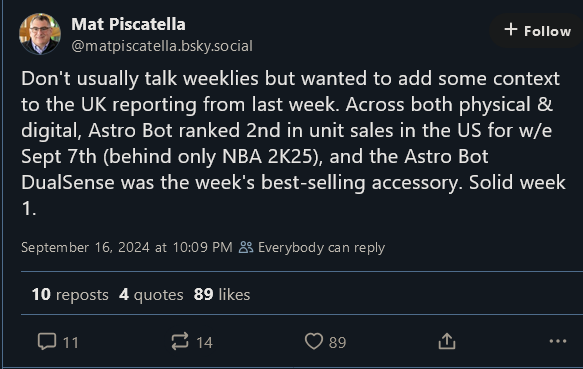
Task: Open Mat Piscatella's profile avatar
Action: pos(40,34)
